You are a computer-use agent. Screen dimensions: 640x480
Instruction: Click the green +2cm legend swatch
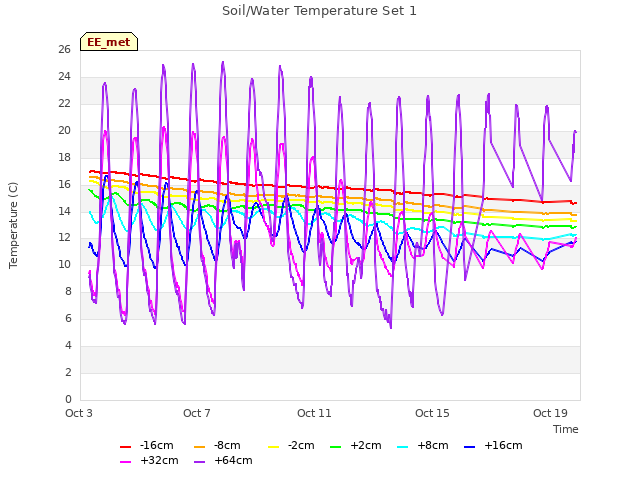336,447
